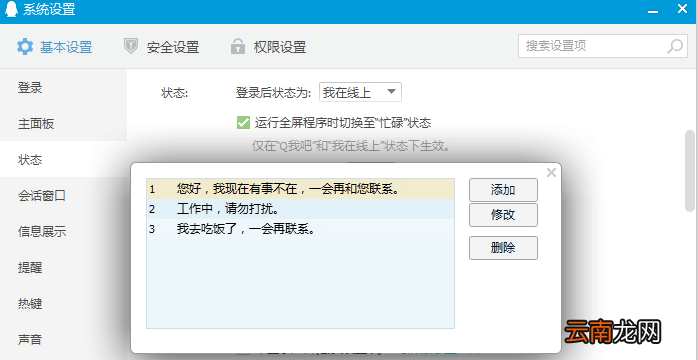Click the settings page vertical scrollbar
Image resolution: width=698 pixels, height=360 pixels.
click(690, 170)
